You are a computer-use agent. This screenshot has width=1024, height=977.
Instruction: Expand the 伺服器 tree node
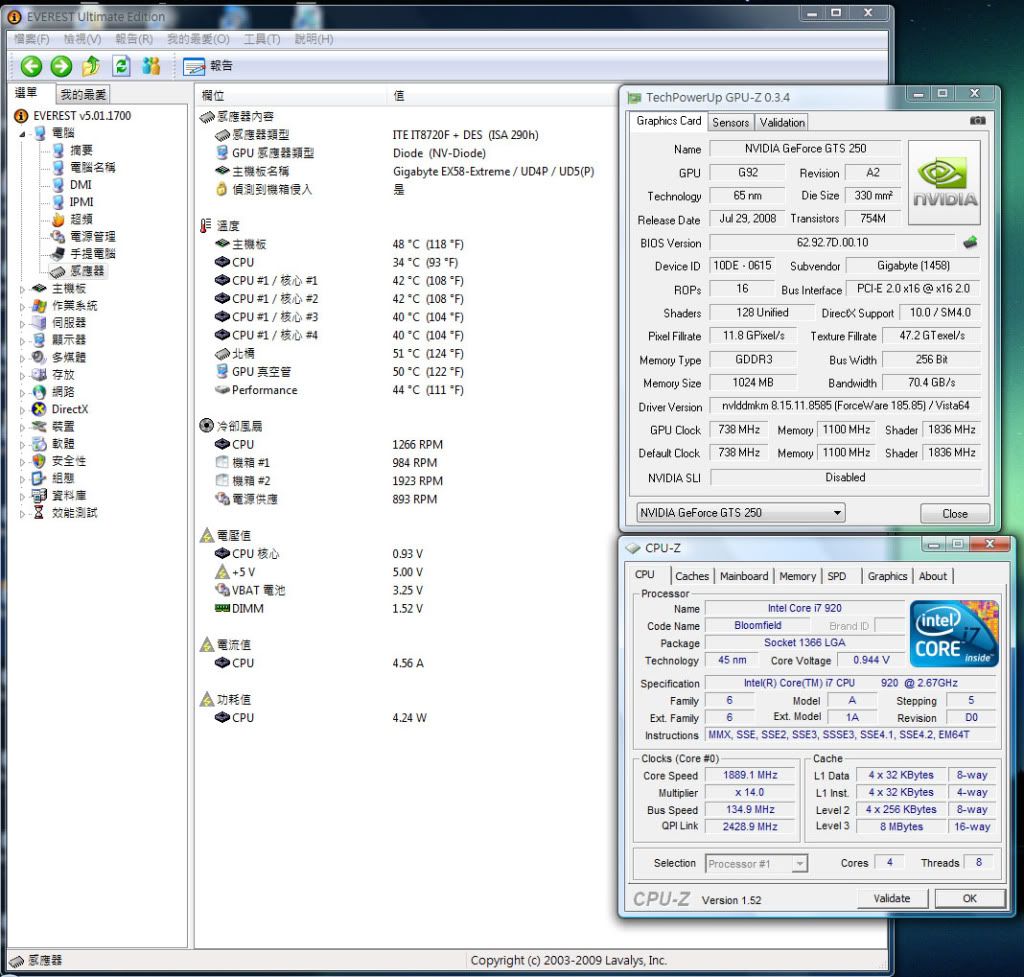pos(22,323)
